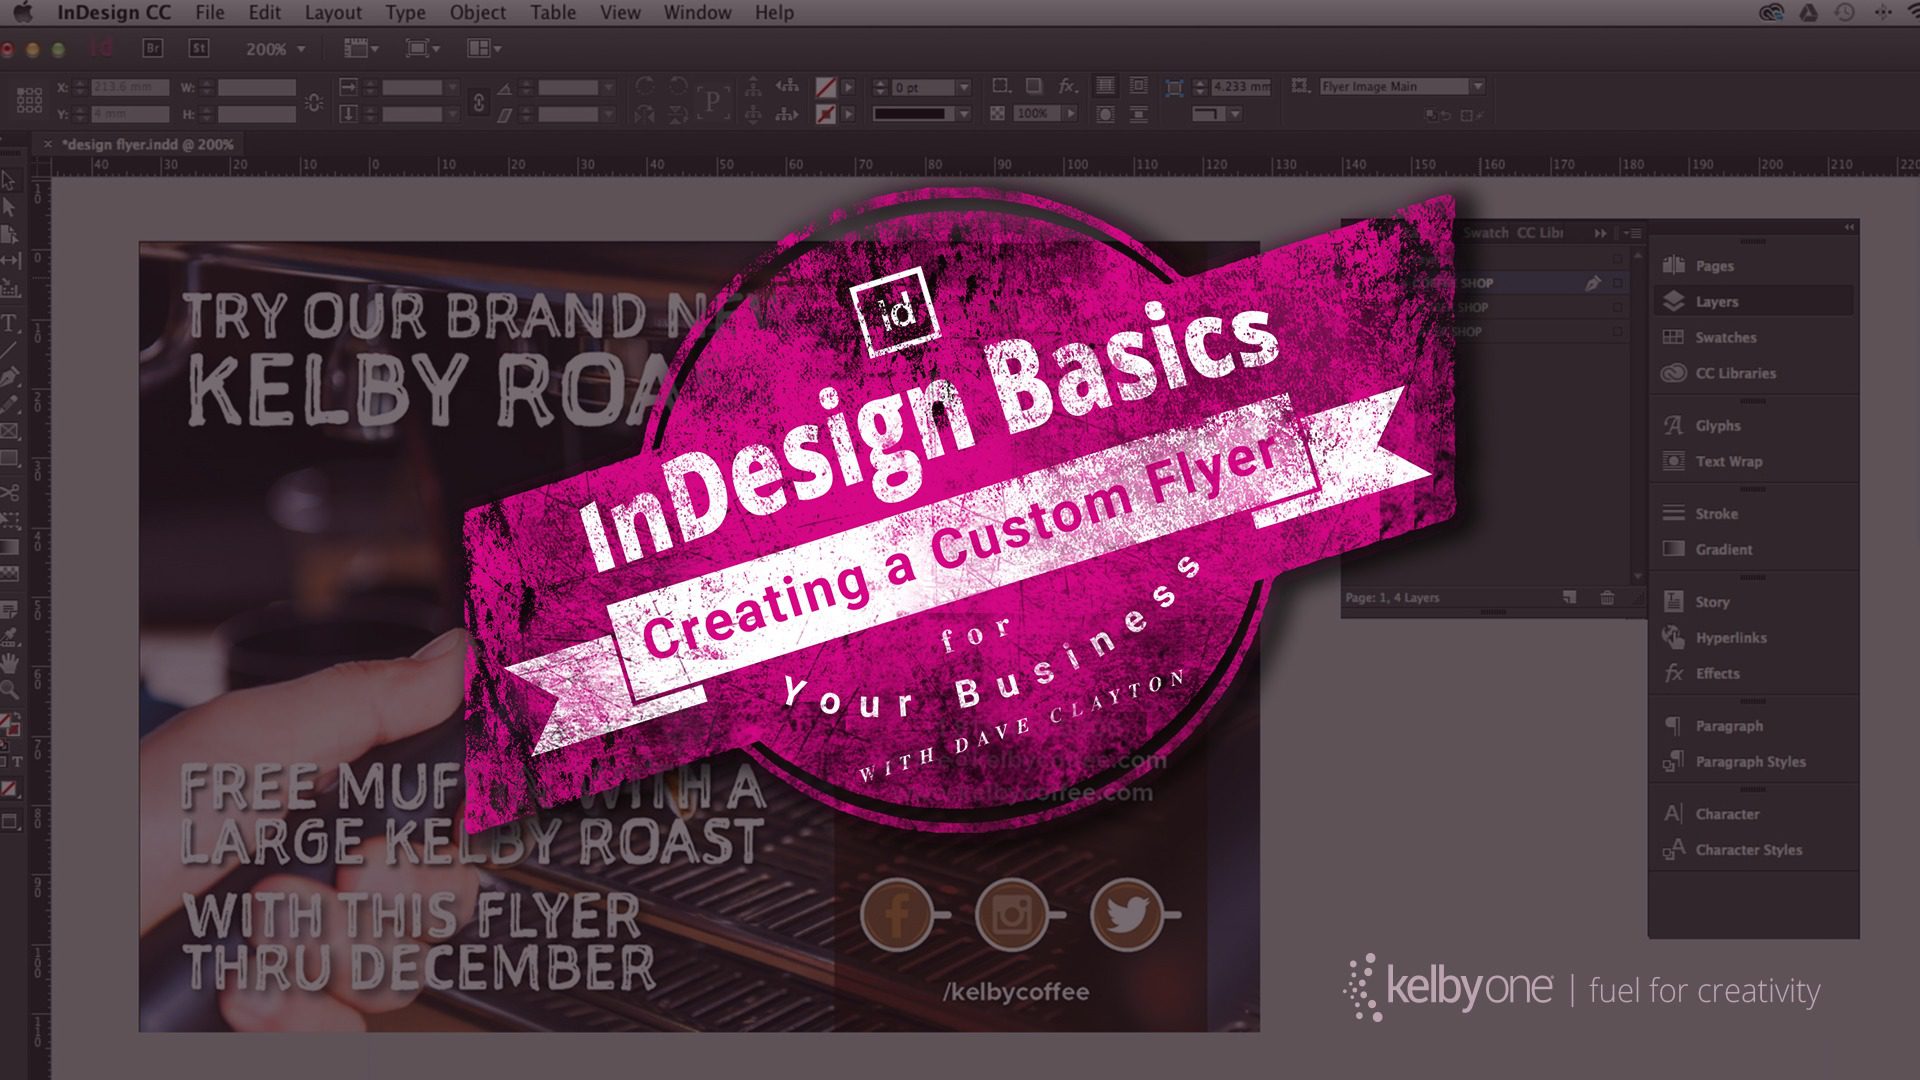Expand the collapsed tabs in the Layers panel group
Viewport: 1920px width, 1080px height.
(x=1600, y=233)
